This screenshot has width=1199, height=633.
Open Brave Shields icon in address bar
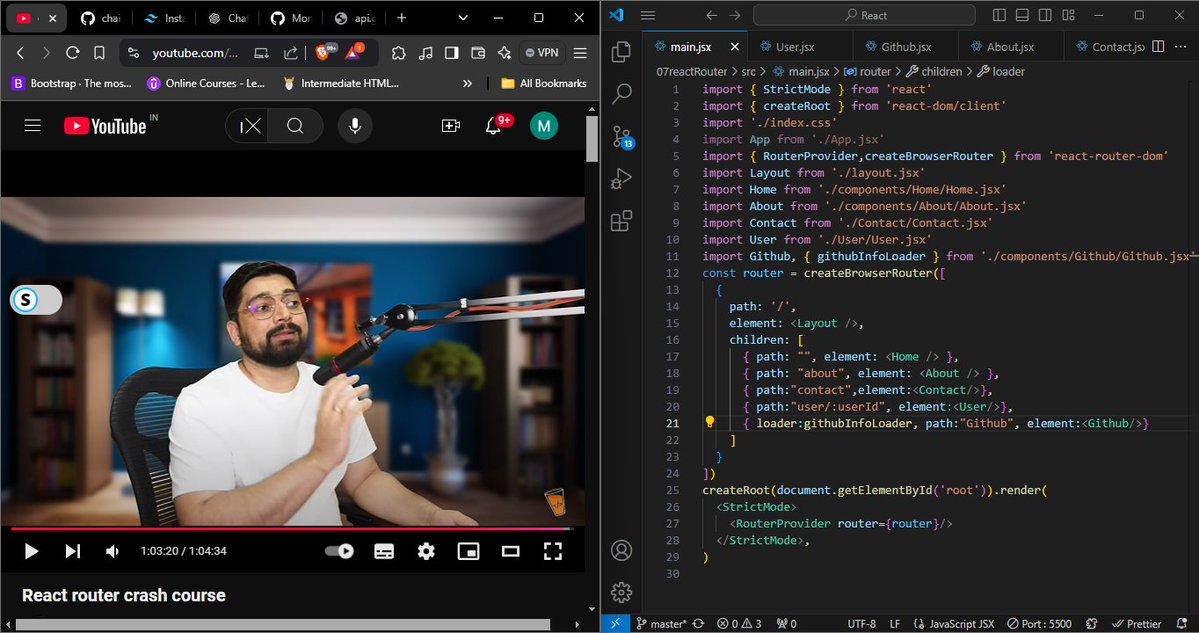click(325, 52)
